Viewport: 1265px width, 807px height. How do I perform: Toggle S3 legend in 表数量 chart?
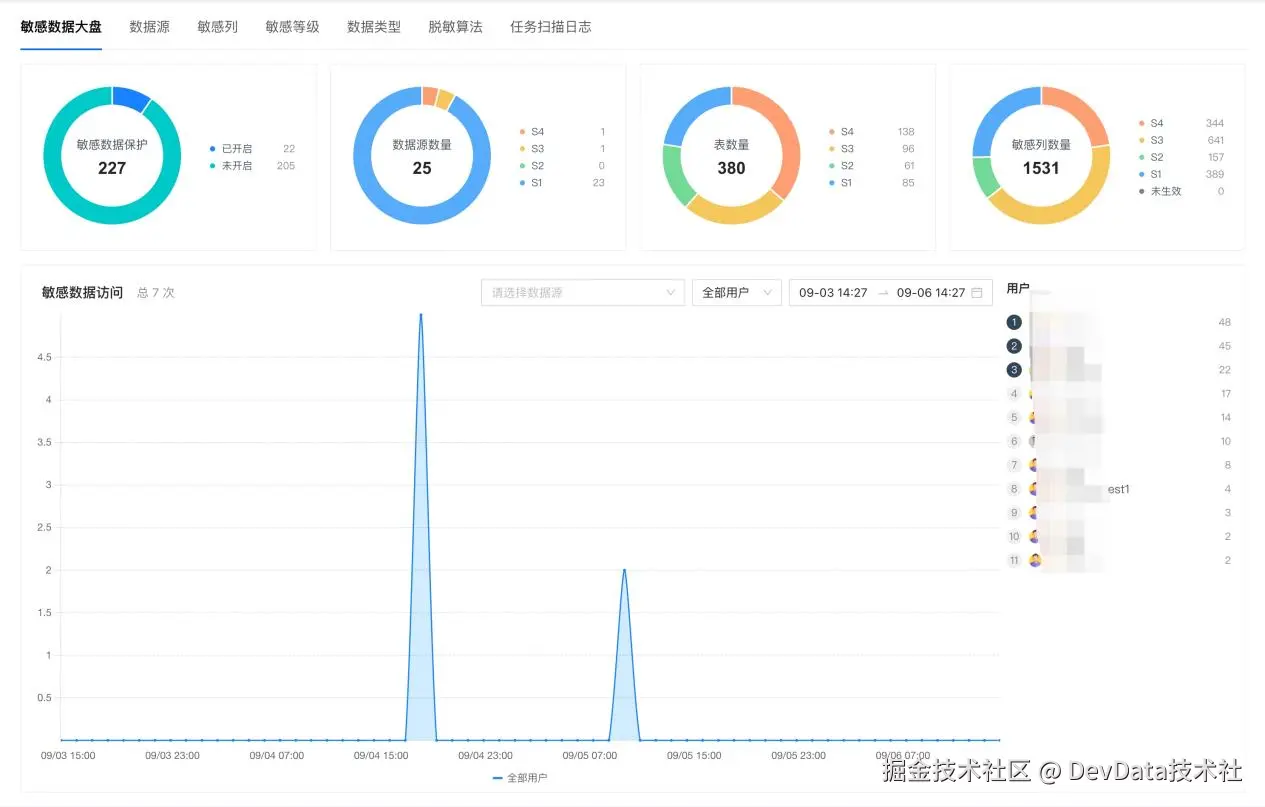click(x=841, y=149)
